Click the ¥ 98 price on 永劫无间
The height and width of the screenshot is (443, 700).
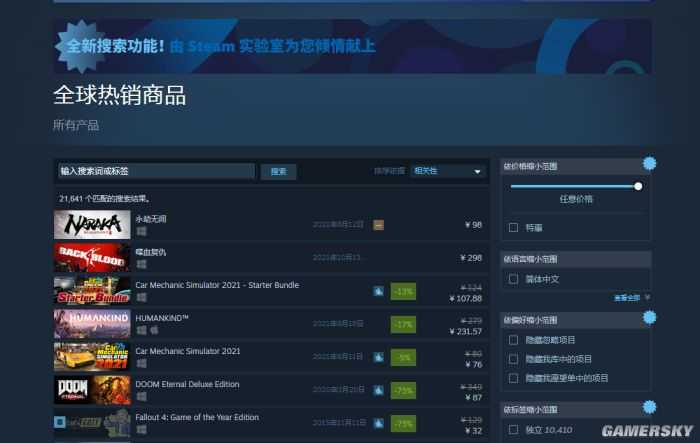[473, 225]
